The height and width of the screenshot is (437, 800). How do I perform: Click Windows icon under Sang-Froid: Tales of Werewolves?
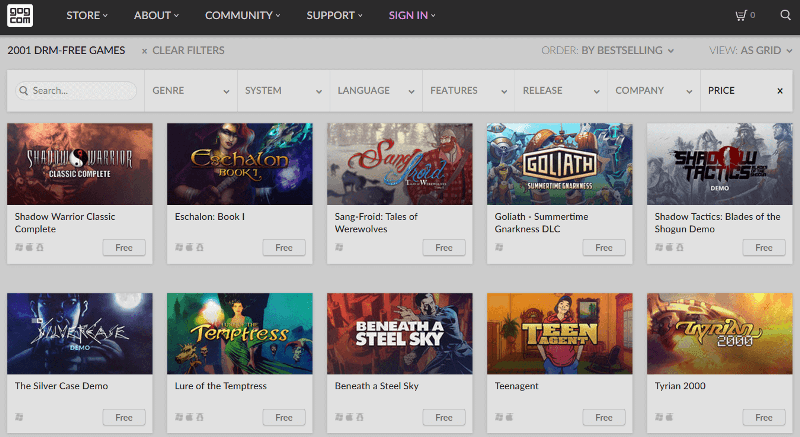tap(339, 247)
